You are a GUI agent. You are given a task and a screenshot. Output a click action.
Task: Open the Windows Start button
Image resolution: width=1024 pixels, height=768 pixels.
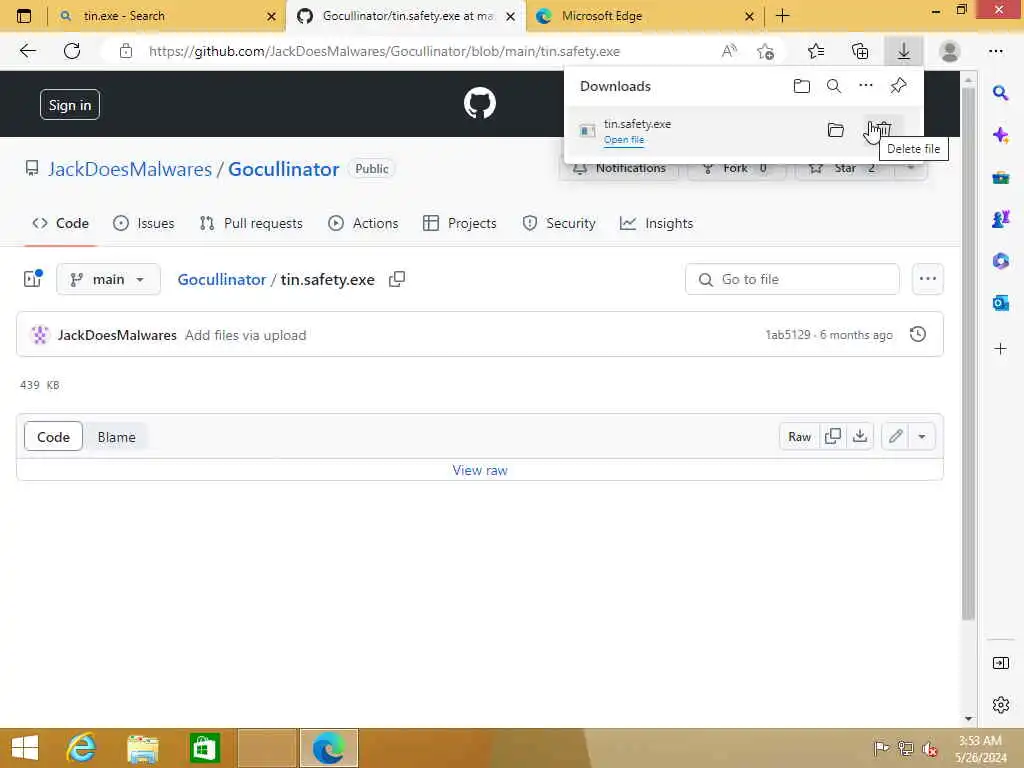(x=25, y=748)
